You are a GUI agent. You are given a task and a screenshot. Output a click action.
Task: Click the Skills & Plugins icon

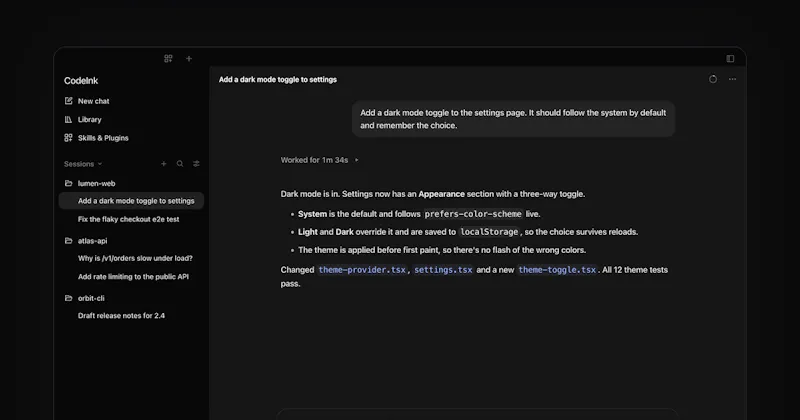coord(68,138)
